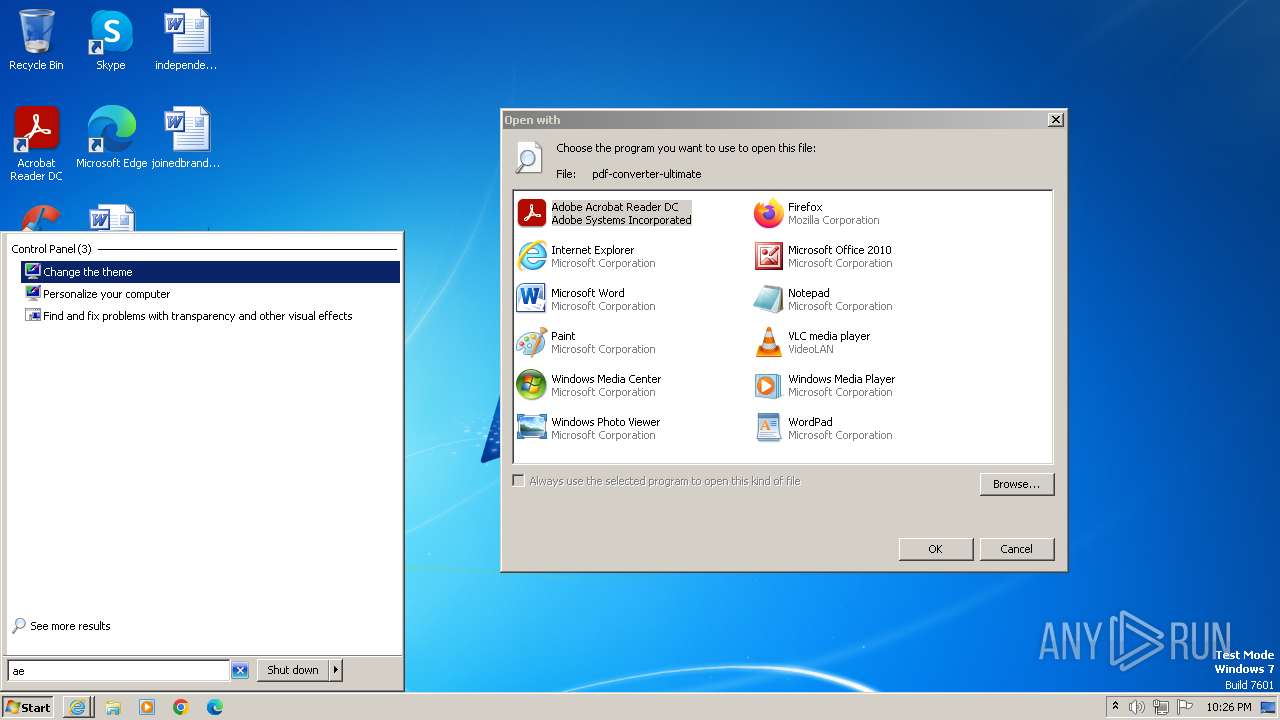Select the Microsoft Edge desktop icon
1280x720 pixels.
coord(111,137)
